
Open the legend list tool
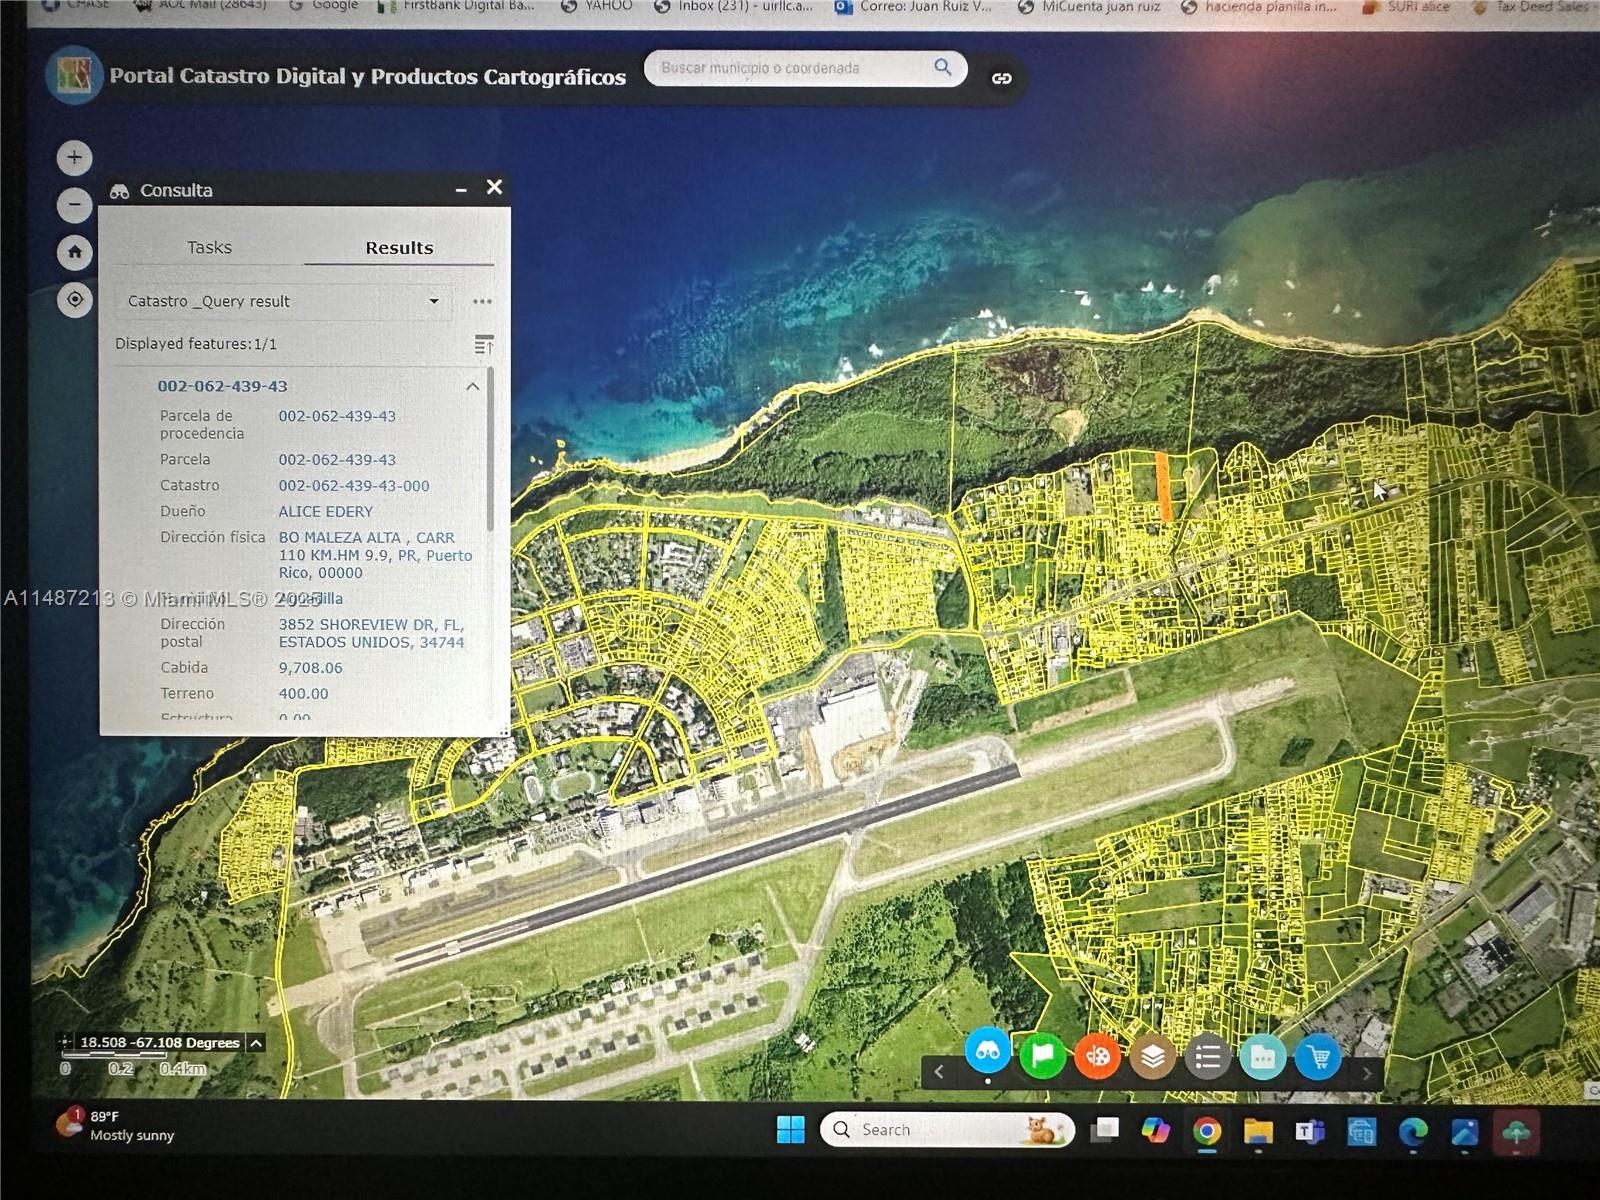click(1208, 1055)
